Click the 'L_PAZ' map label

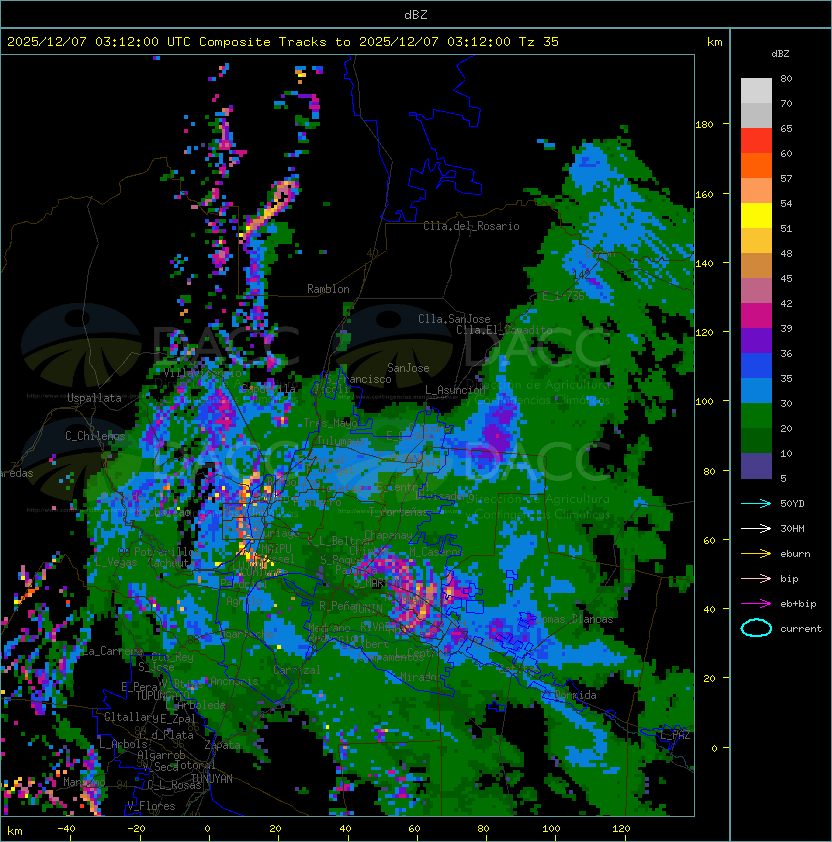[x=675, y=735]
